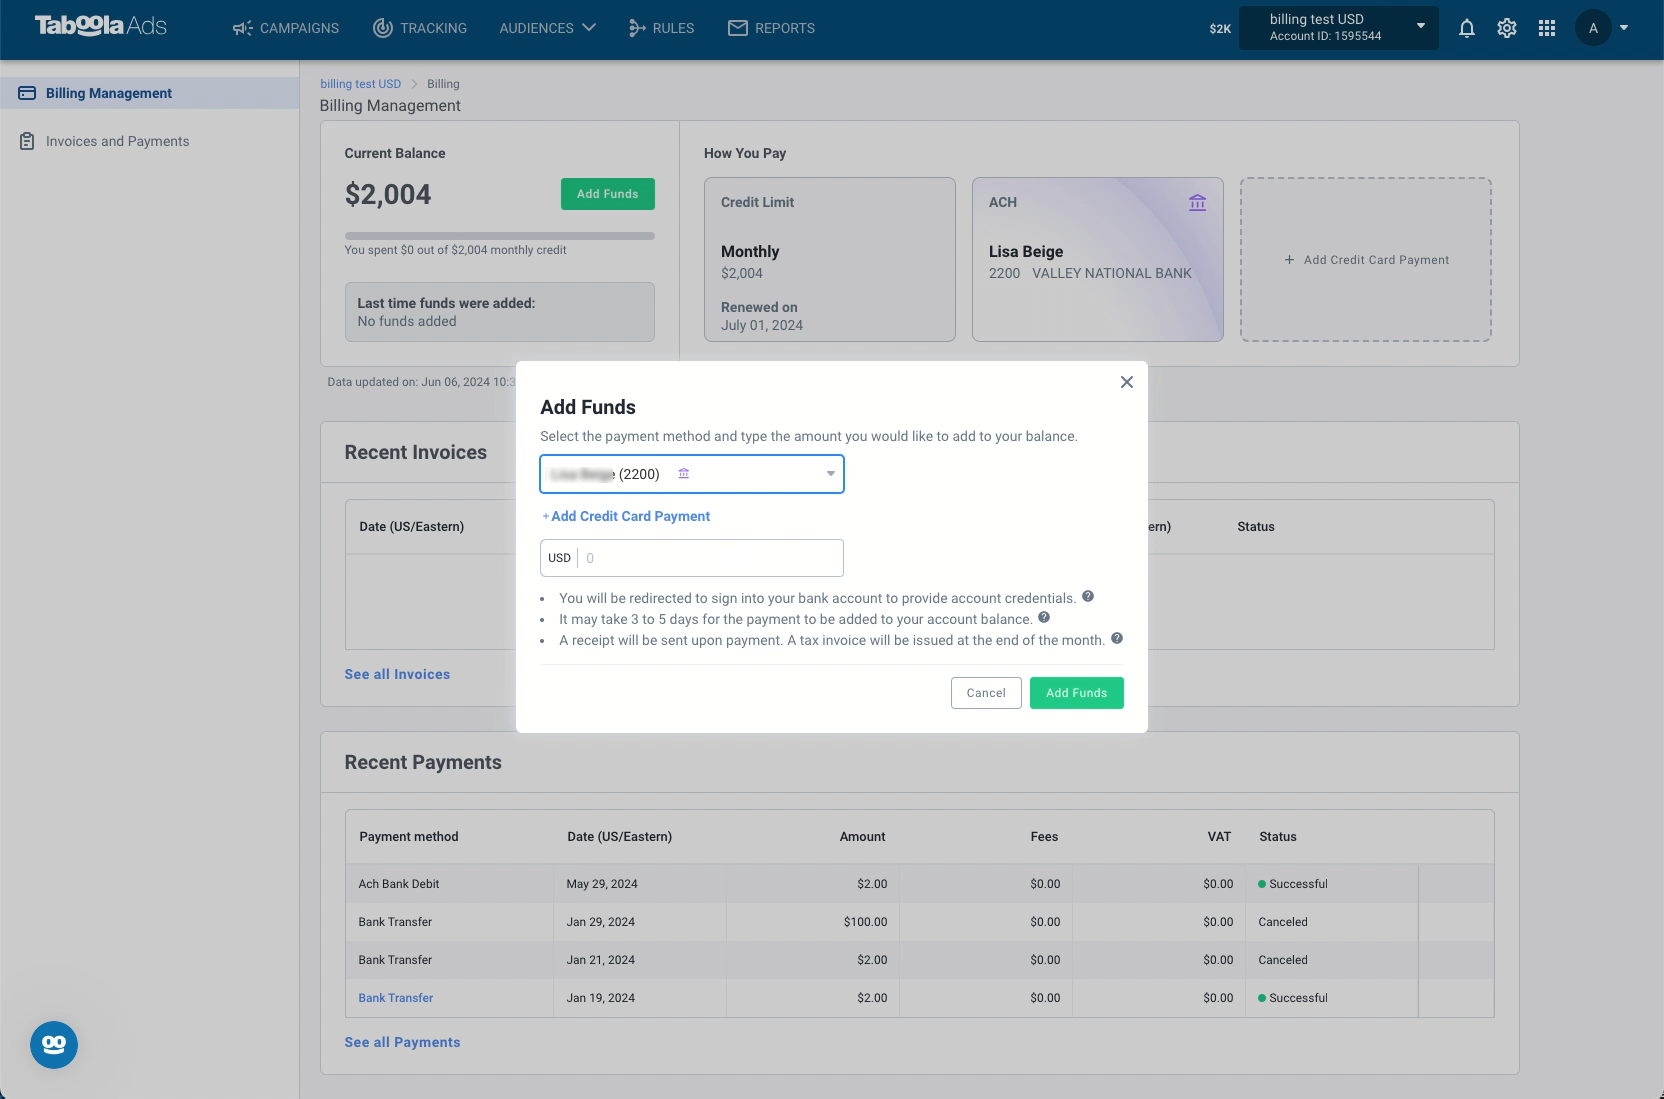
Task: Click Date (US/Eastern) header in Recent Invoices
Action: click(412, 527)
